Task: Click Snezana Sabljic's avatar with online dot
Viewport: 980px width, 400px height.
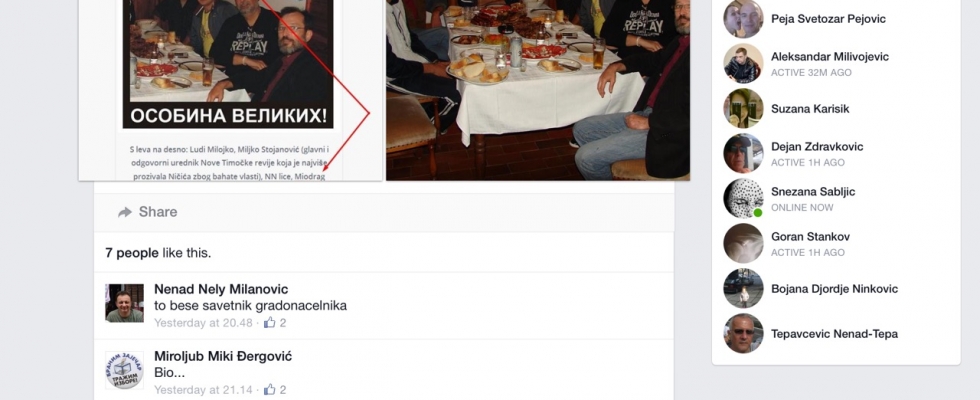Action: coord(743,199)
